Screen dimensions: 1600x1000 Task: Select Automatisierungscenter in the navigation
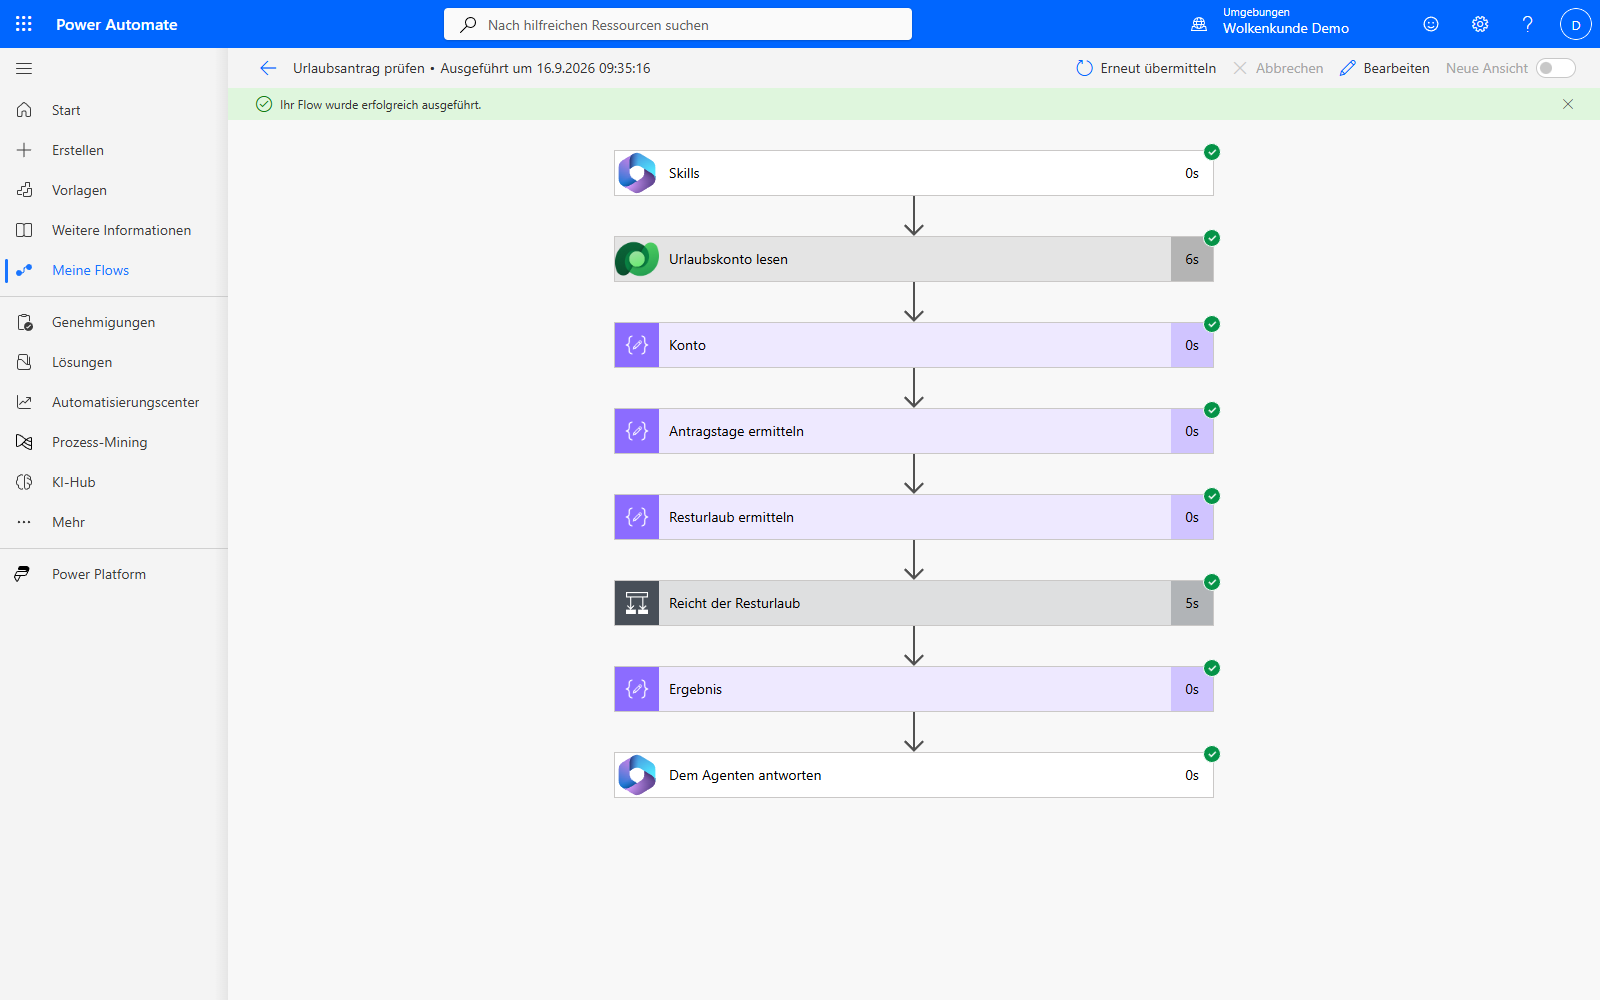(114, 402)
